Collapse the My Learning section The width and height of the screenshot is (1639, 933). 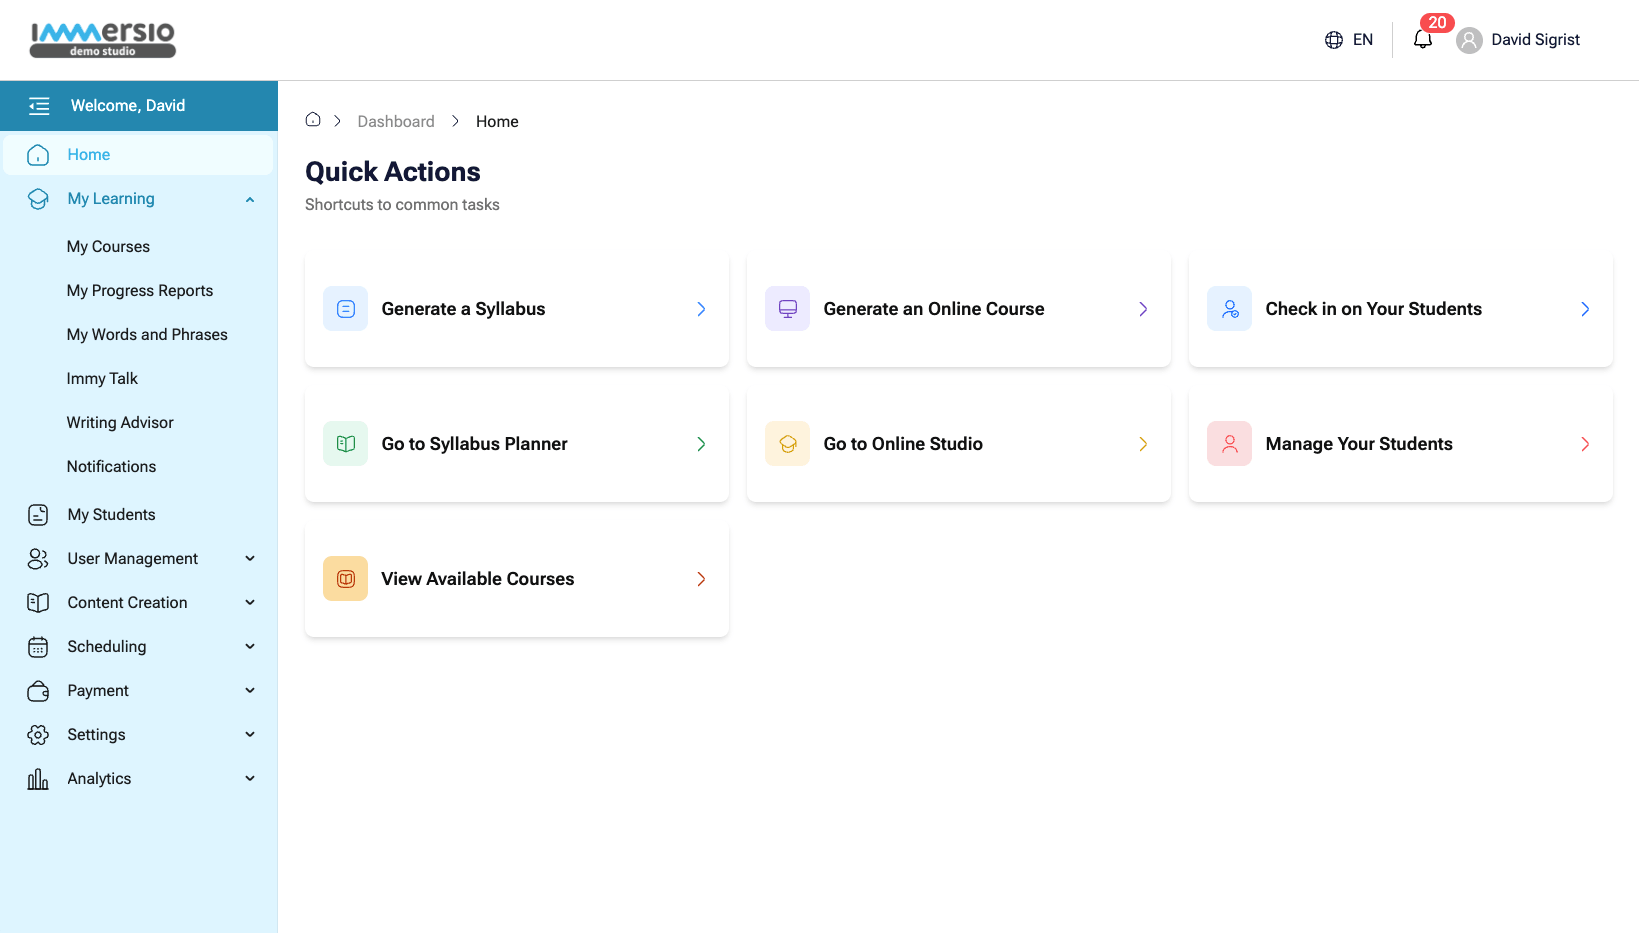(x=250, y=199)
